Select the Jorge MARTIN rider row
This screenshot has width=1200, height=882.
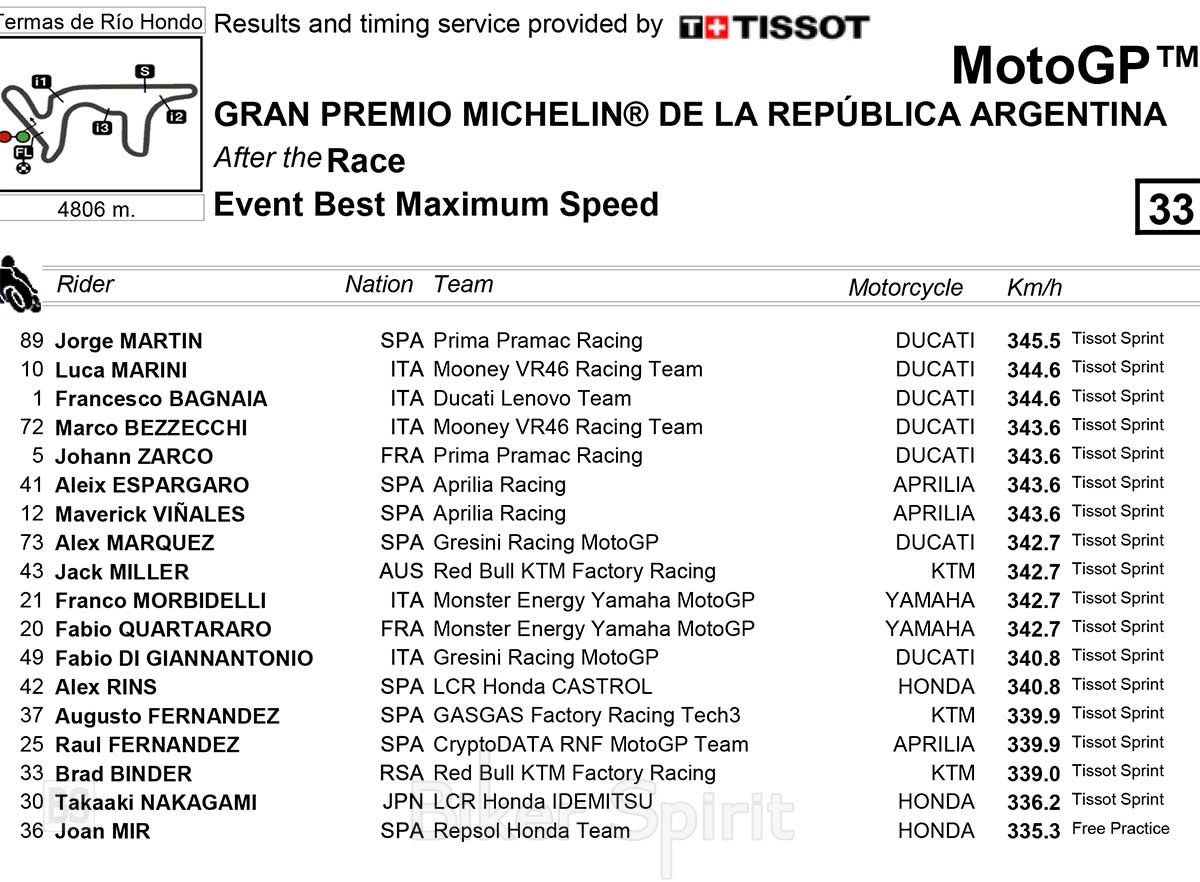coord(128,341)
